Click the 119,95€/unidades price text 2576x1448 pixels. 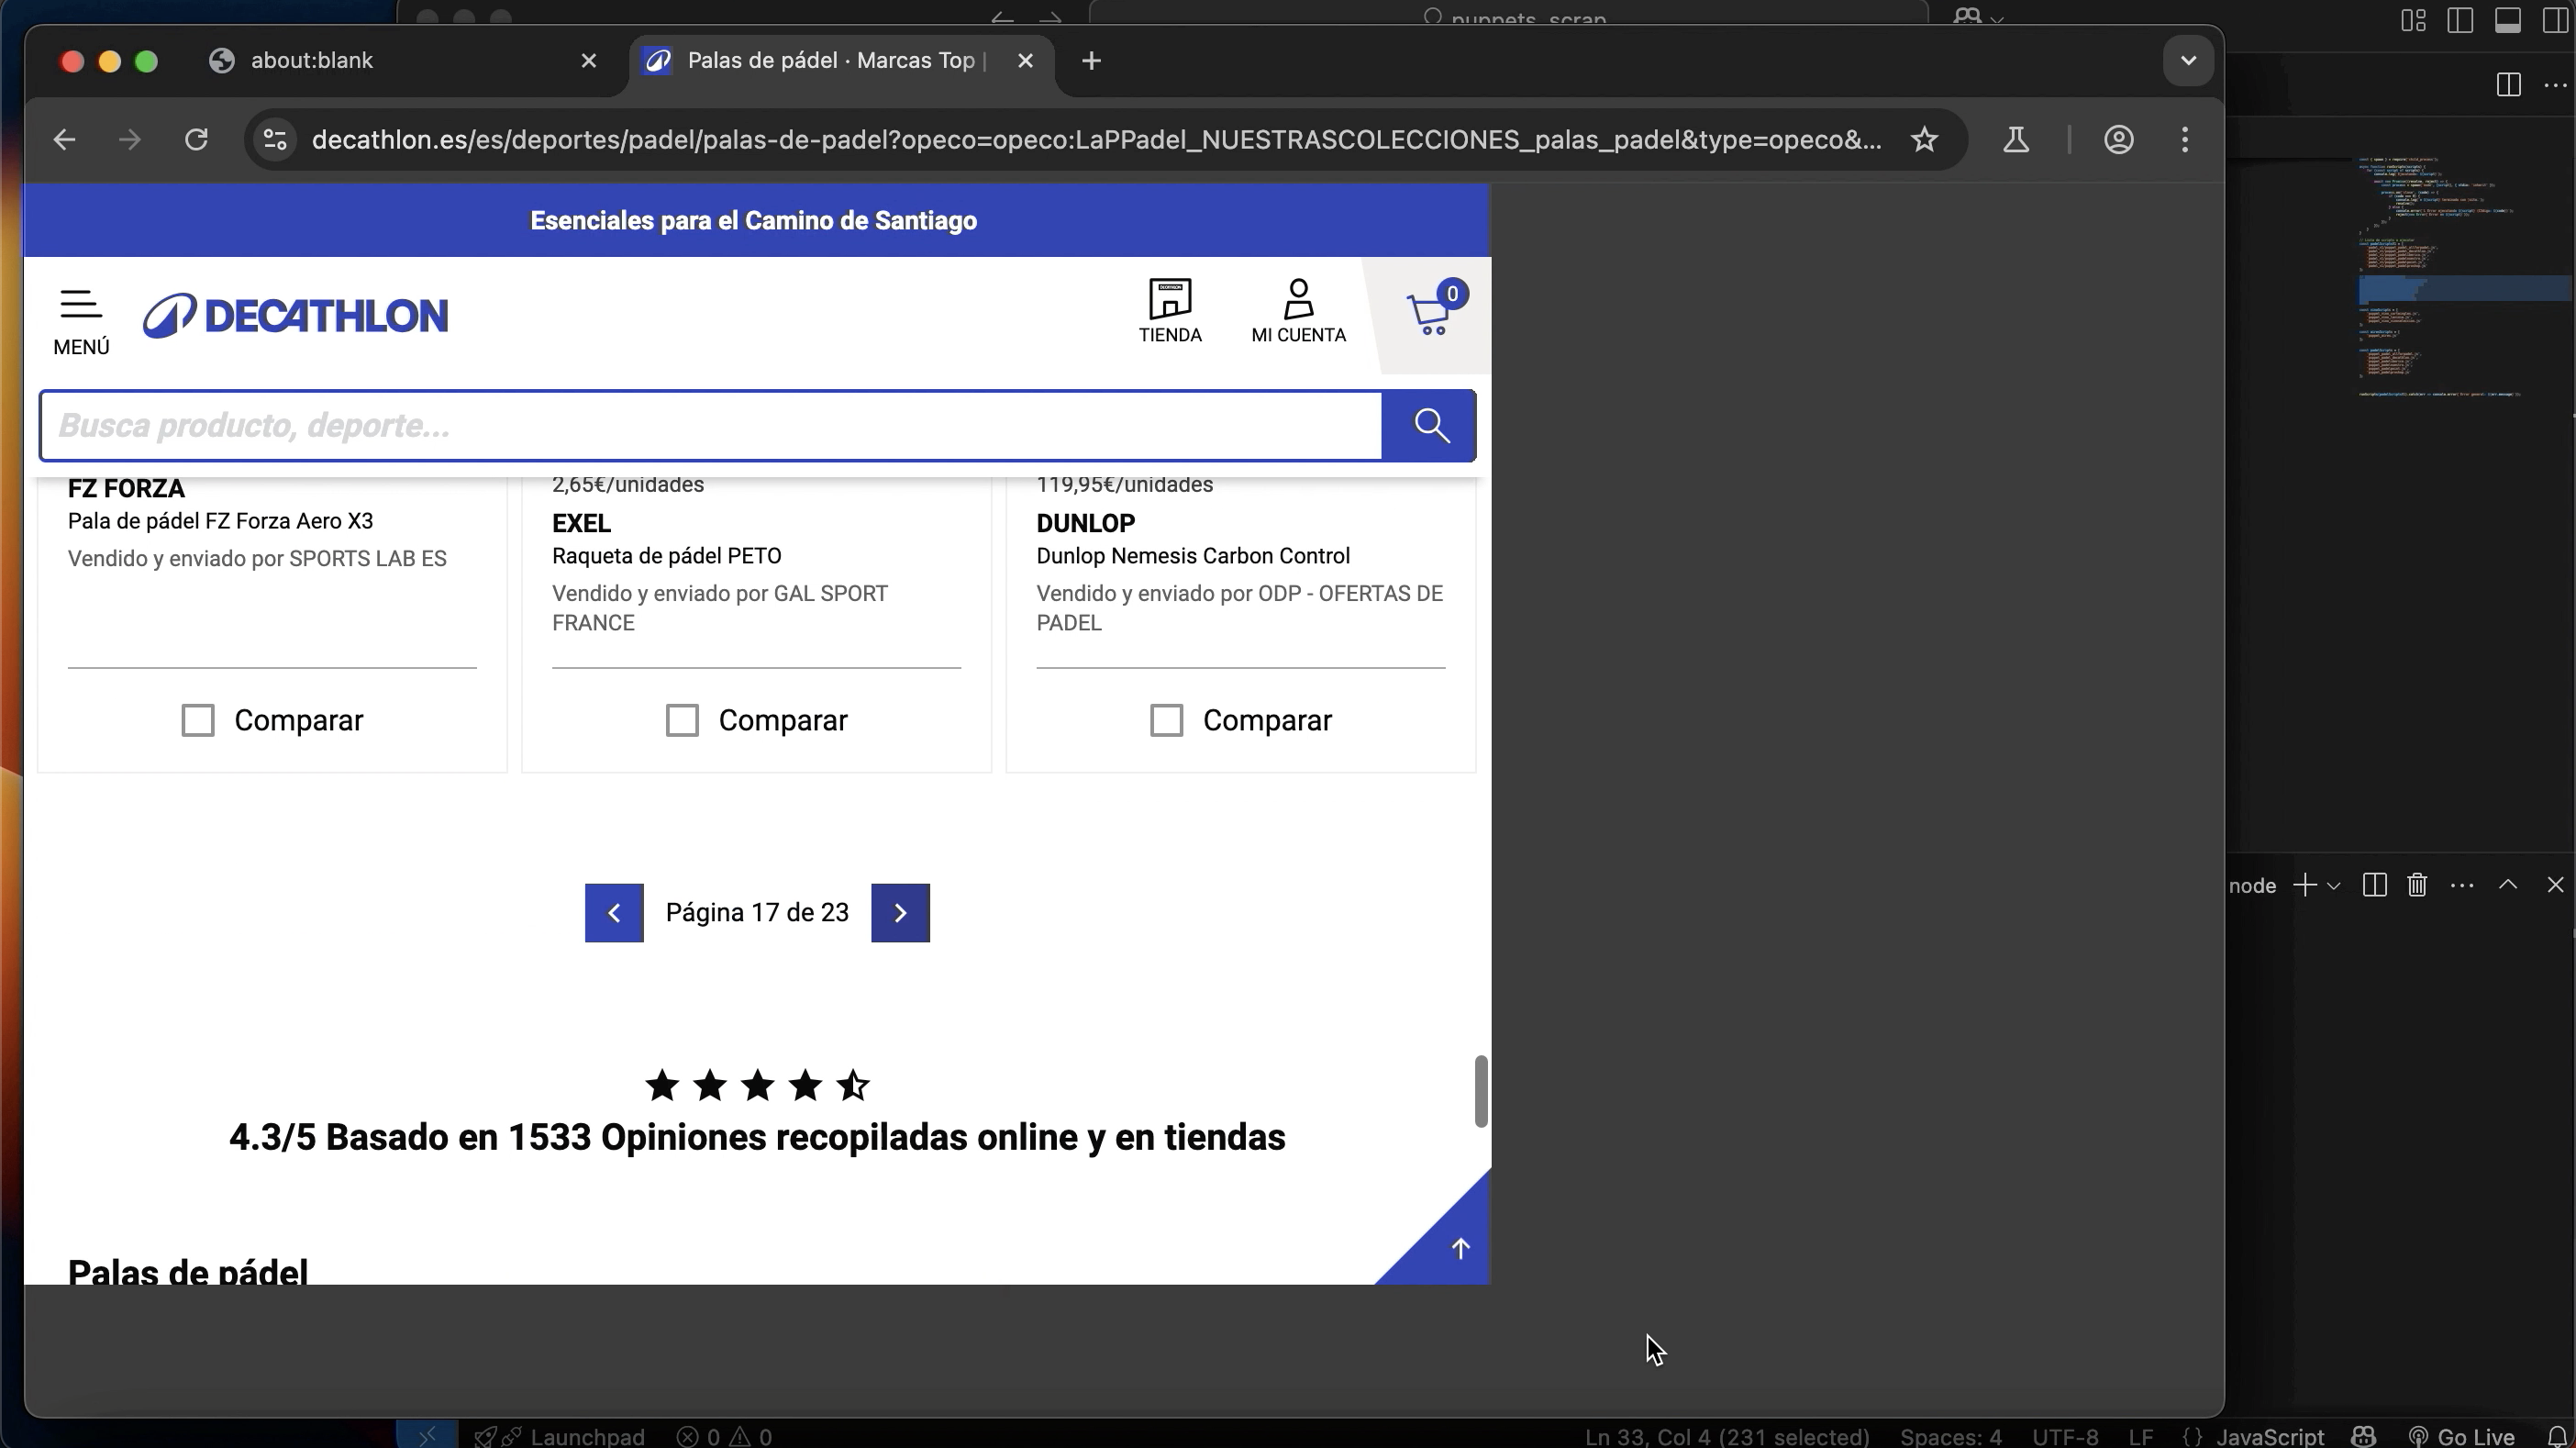pos(1124,485)
